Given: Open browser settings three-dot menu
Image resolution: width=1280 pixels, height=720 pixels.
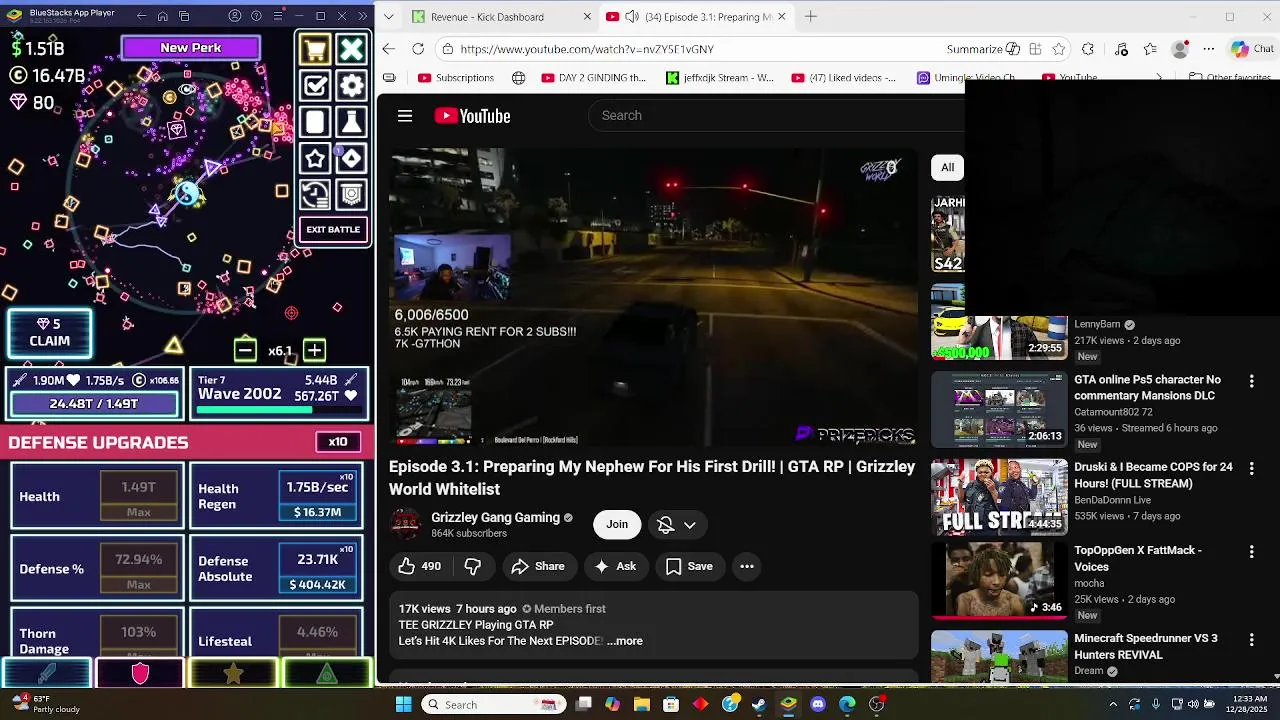Looking at the screenshot, I should tap(1209, 49).
